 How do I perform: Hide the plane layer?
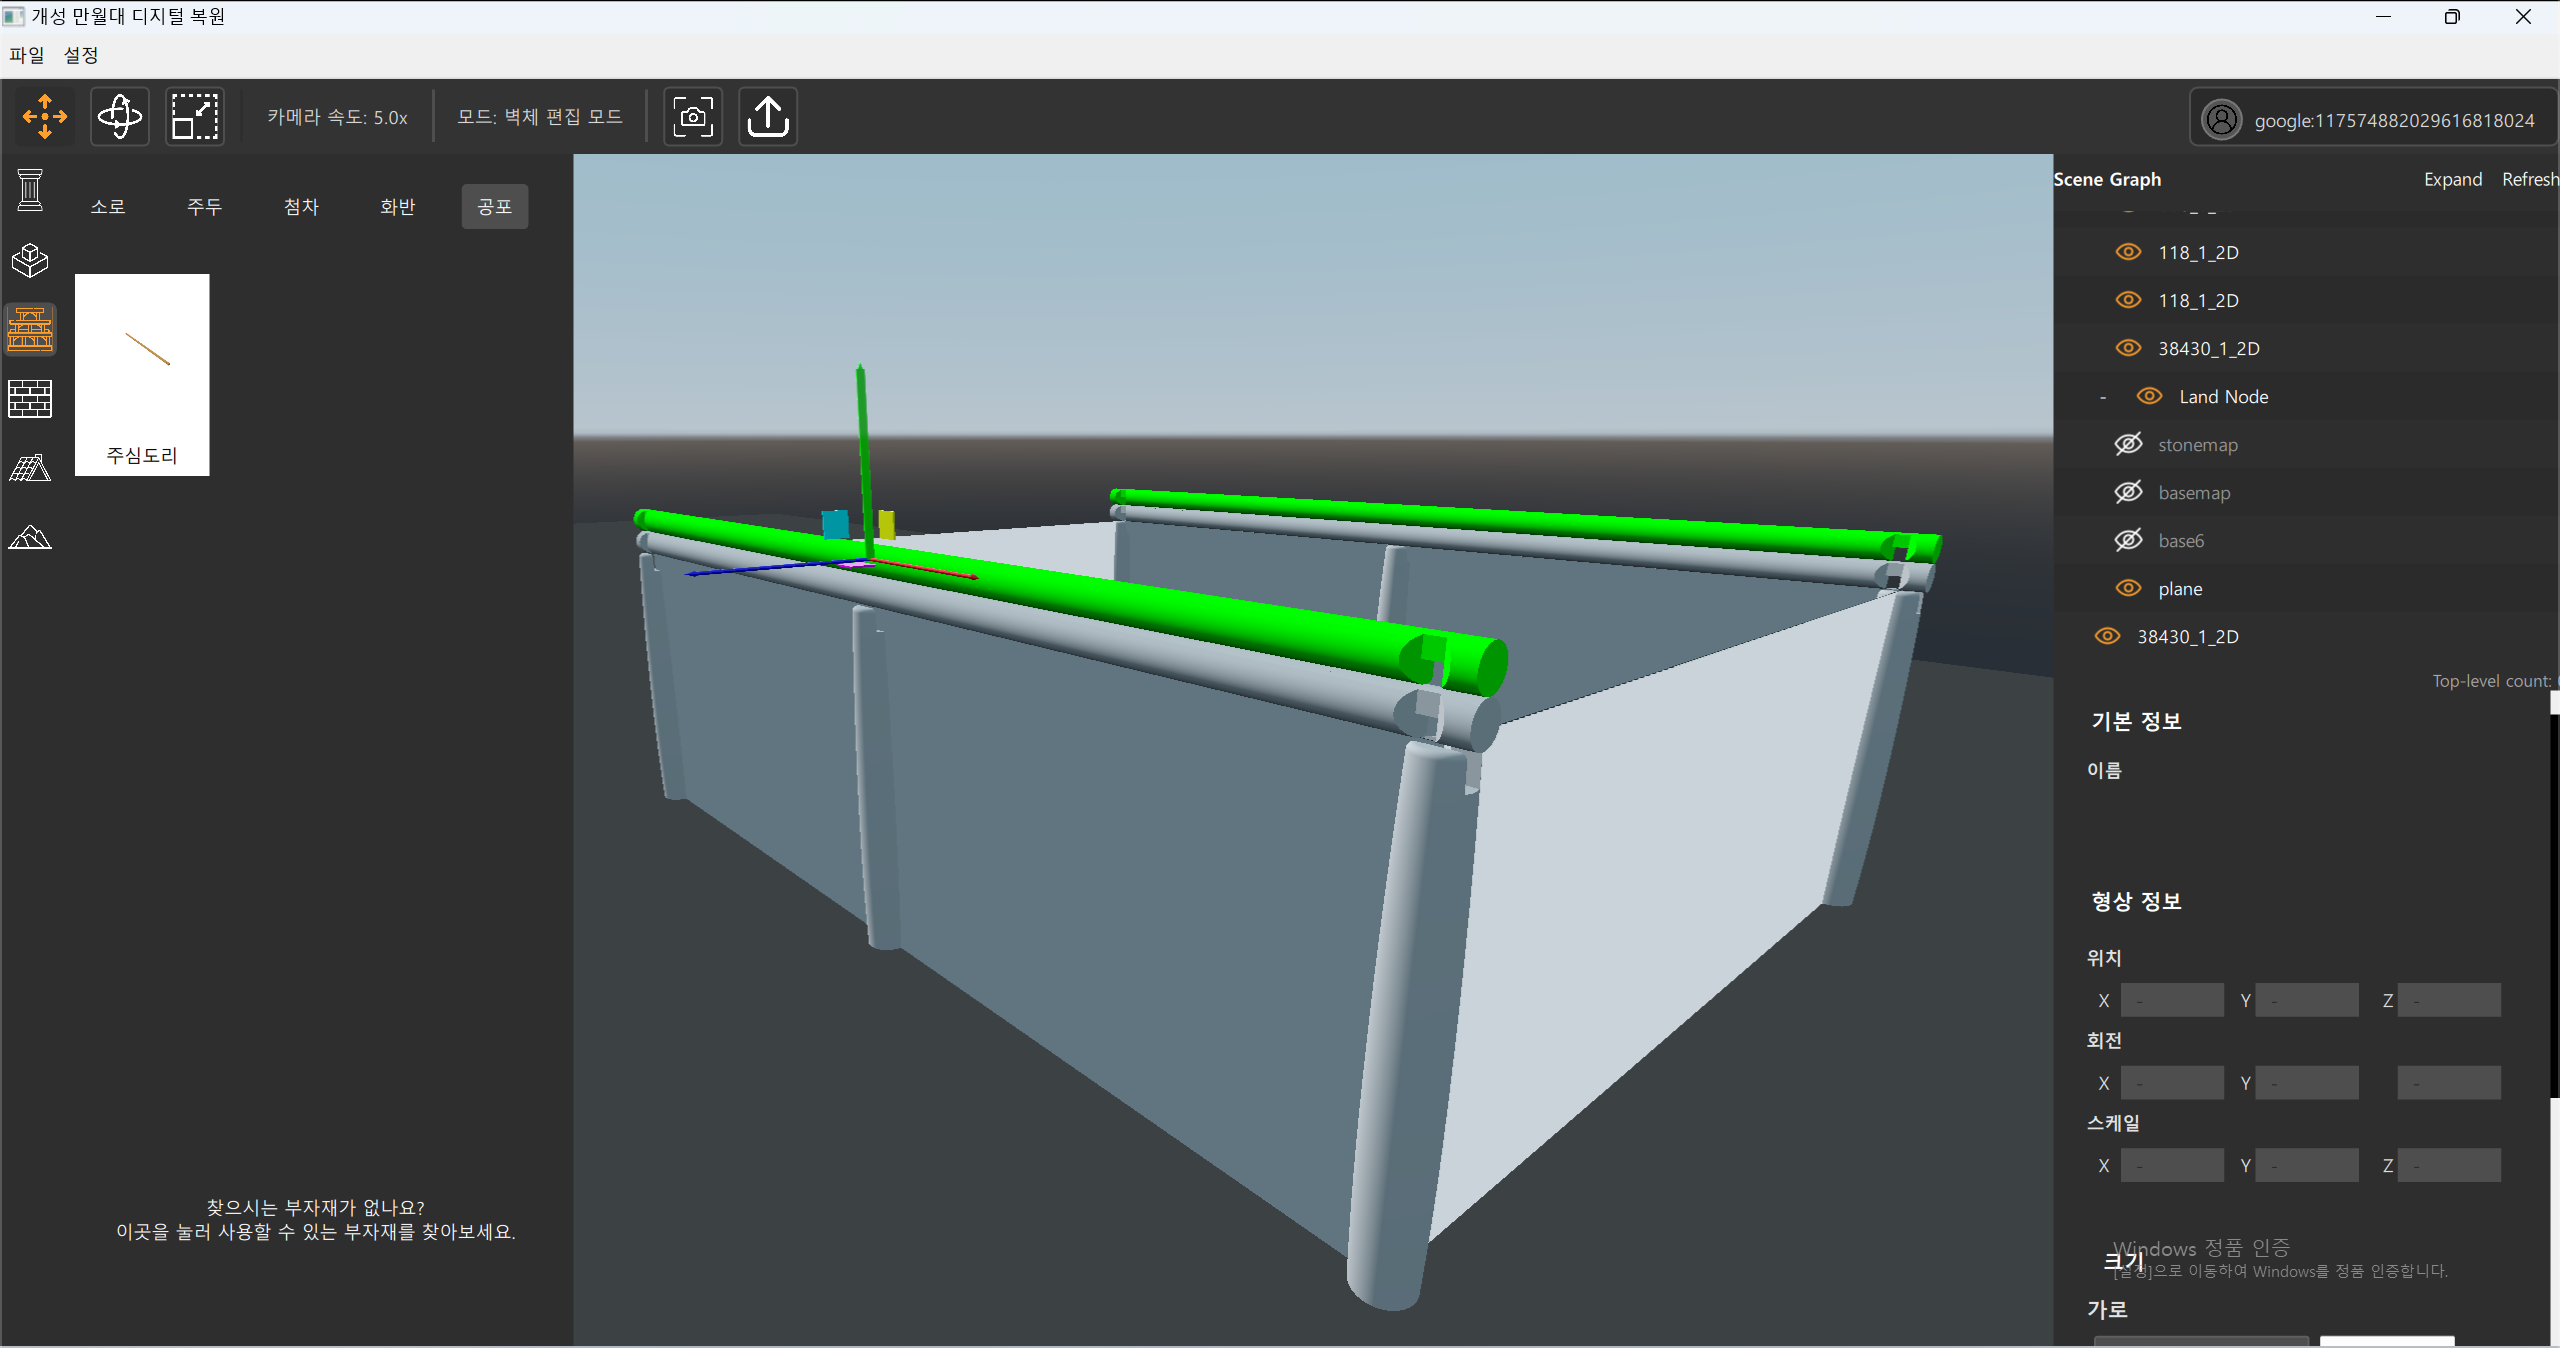(x=2128, y=588)
